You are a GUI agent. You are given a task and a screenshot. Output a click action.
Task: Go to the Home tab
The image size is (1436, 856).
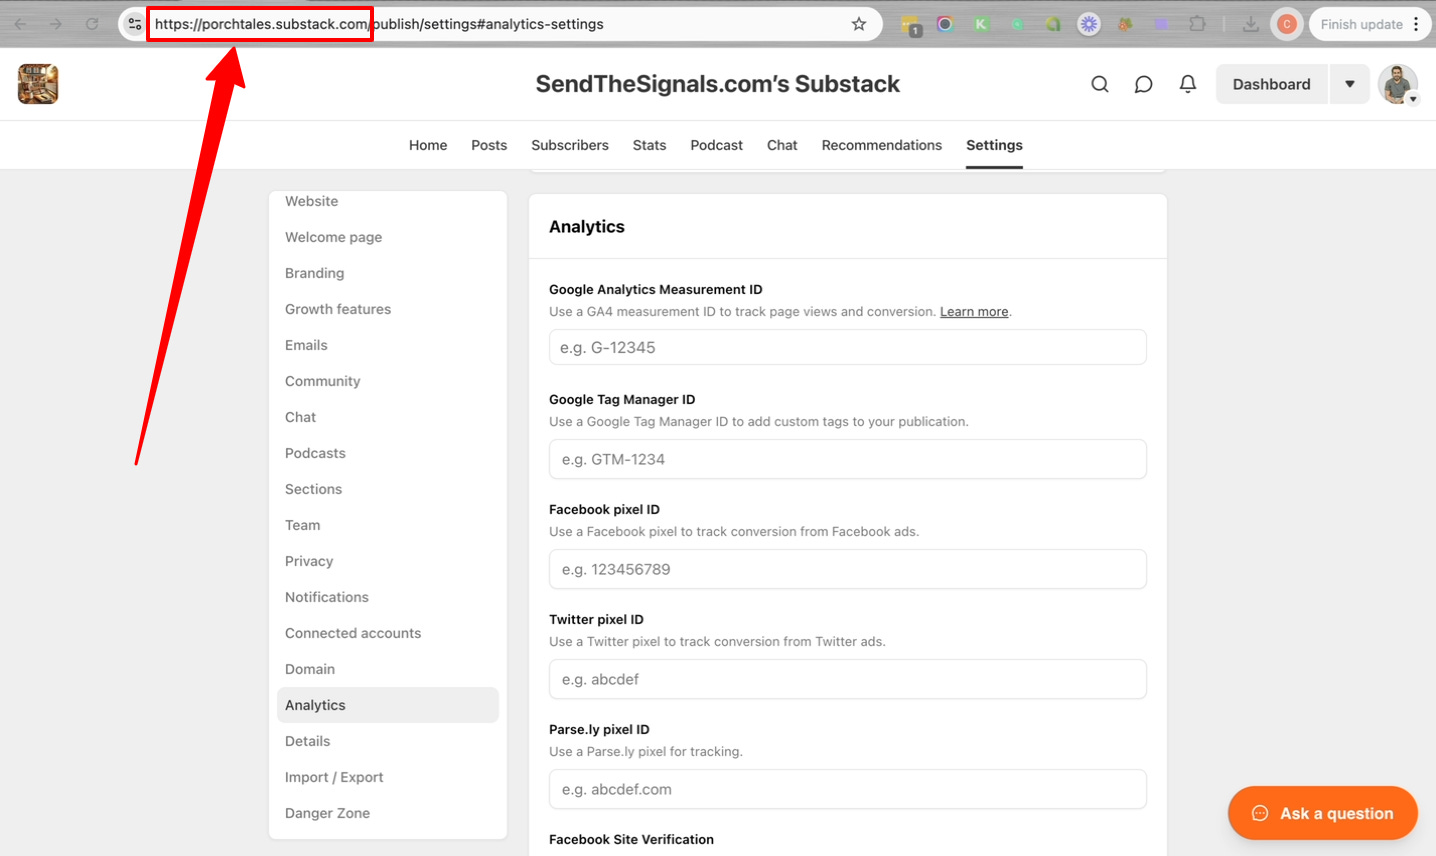[x=428, y=145]
